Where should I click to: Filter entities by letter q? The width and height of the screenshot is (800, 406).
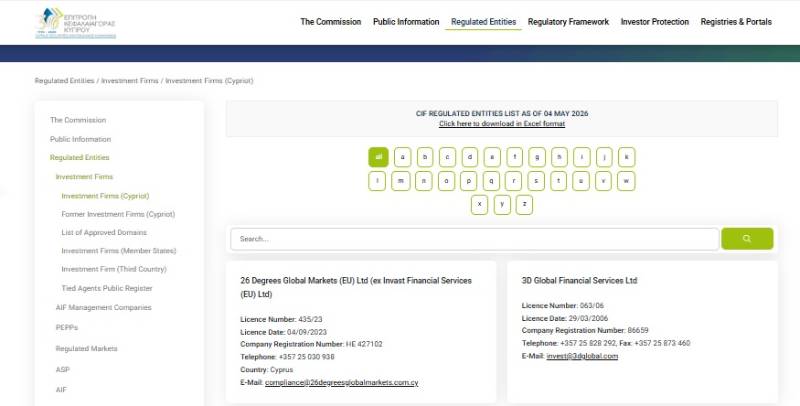pyautogui.click(x=491, y=181)
